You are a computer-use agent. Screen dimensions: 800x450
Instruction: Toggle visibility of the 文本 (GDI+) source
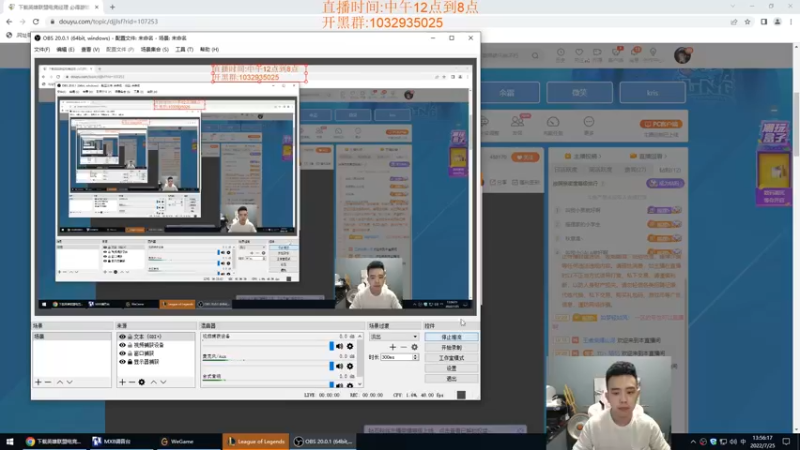pyautogui.click(x=122, y=337)
